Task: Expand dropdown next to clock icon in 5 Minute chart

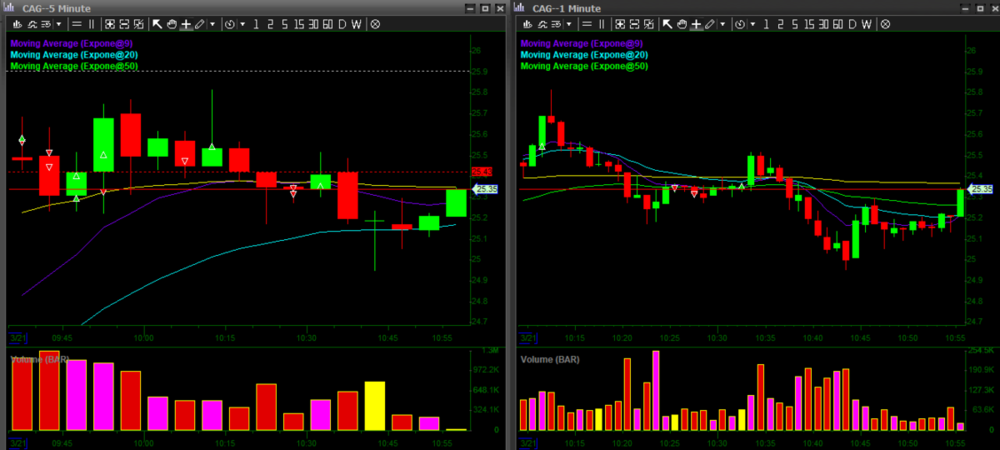Action: click(x=243, y=23)
